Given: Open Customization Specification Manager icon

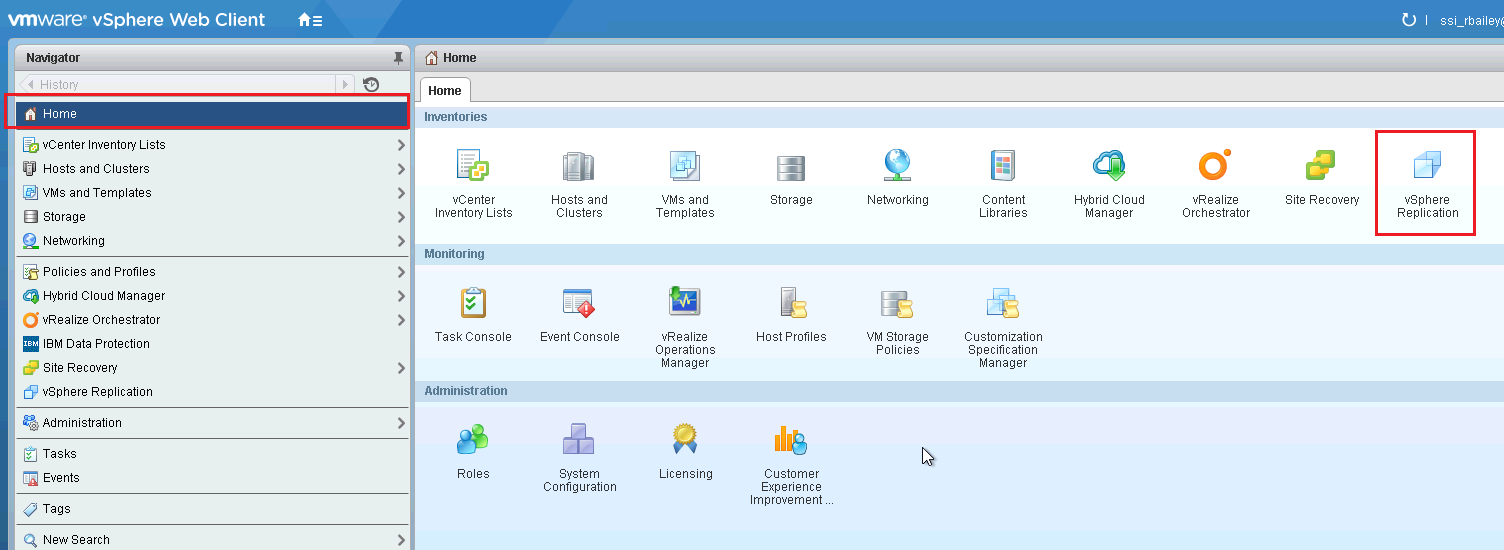Looking at the screenshot, I should click(x=1003, y=302).
